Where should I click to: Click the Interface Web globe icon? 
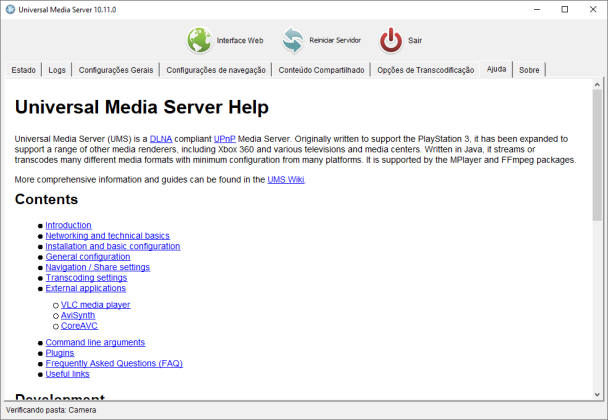pos(200,41)
